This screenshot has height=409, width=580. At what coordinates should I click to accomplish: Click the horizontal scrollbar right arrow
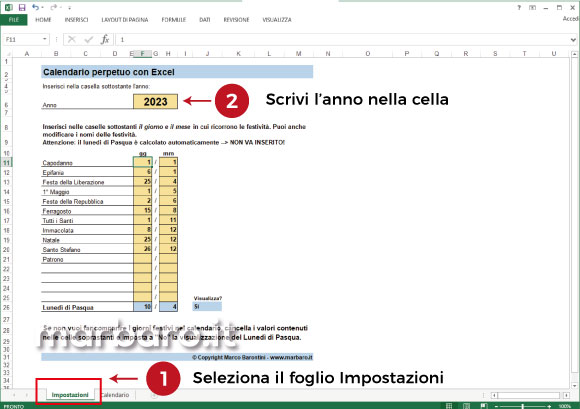point(566,395)
